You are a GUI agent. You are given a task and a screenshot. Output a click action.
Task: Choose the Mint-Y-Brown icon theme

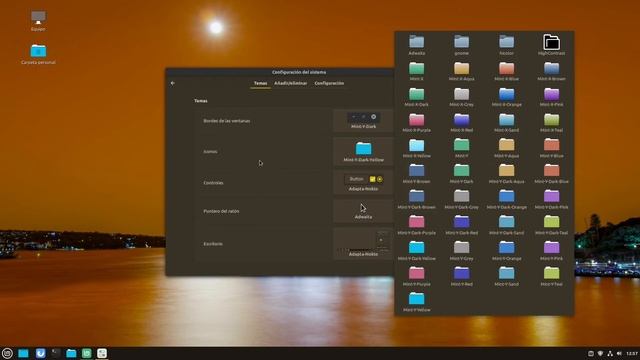coord(416,173)
